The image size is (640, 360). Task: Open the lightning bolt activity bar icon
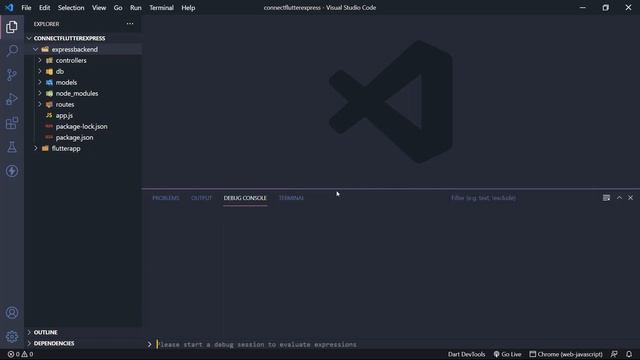pos(12,171)
